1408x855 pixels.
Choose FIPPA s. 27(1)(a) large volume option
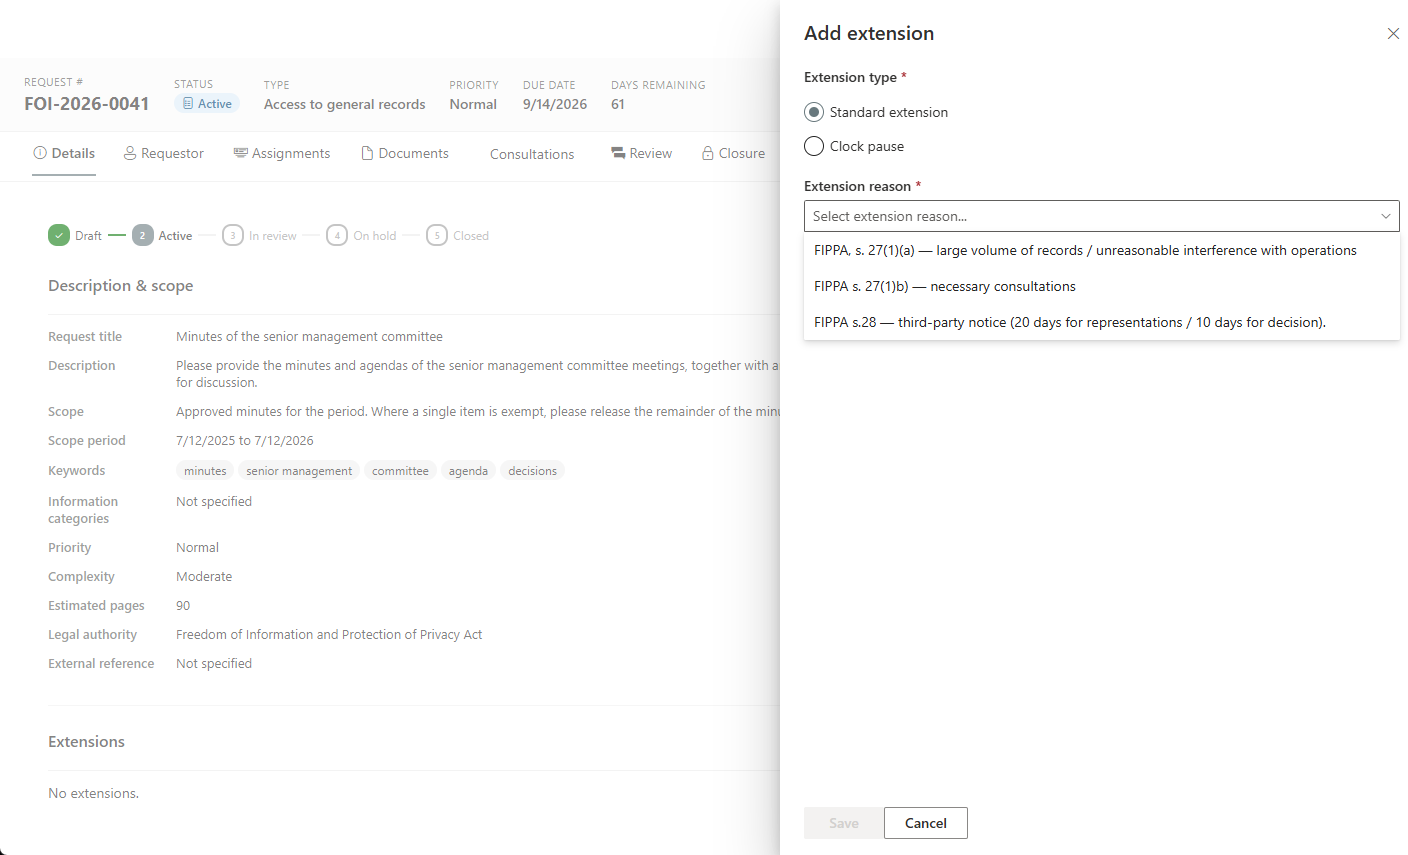point(1101,250)
